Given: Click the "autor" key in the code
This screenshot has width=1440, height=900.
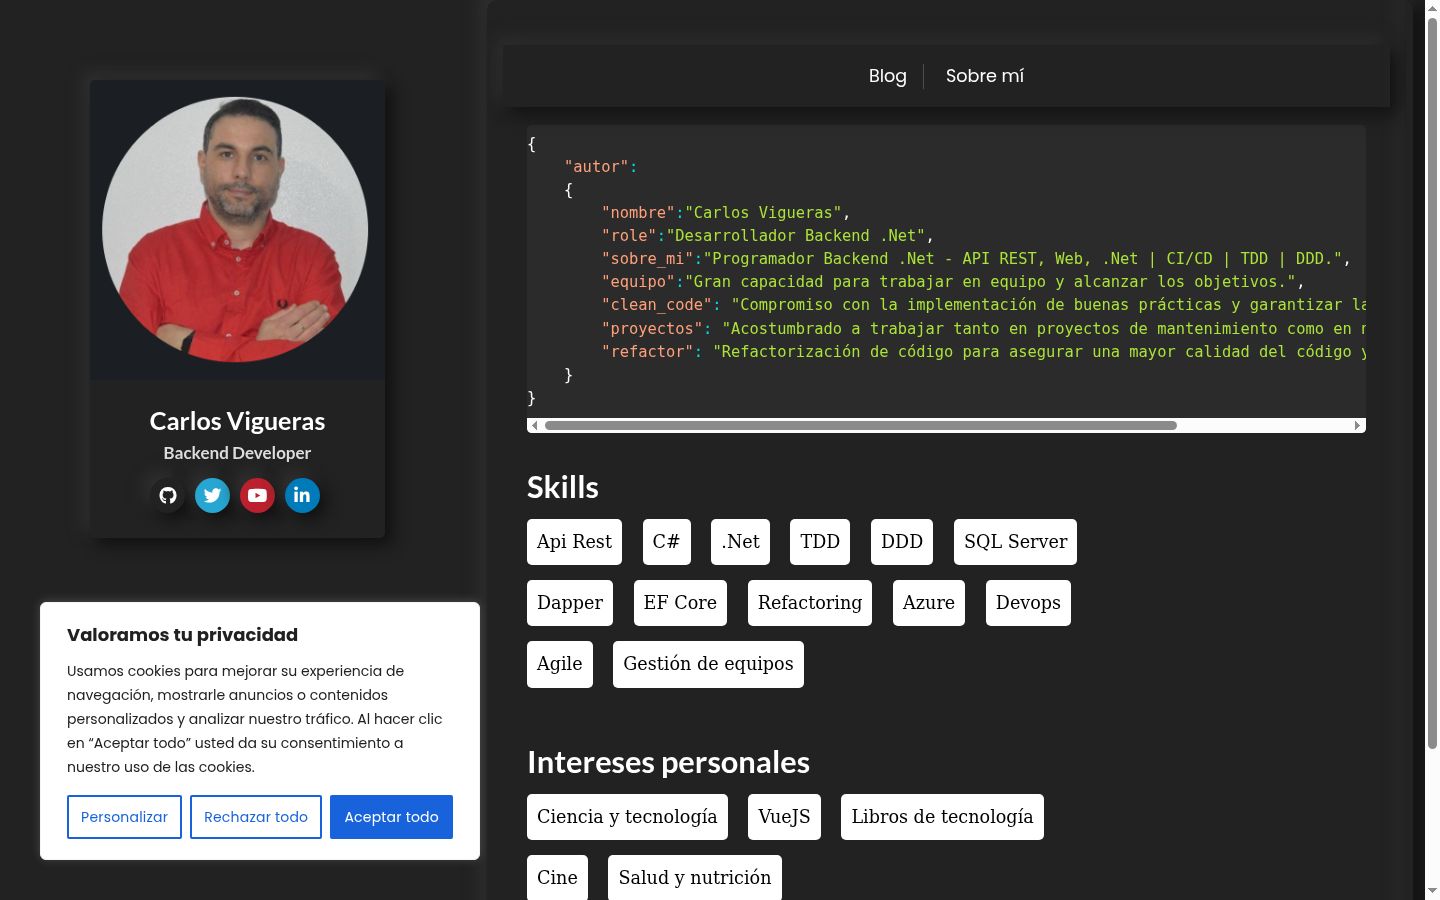Looking at the screenshot, I should click(597, 167).
